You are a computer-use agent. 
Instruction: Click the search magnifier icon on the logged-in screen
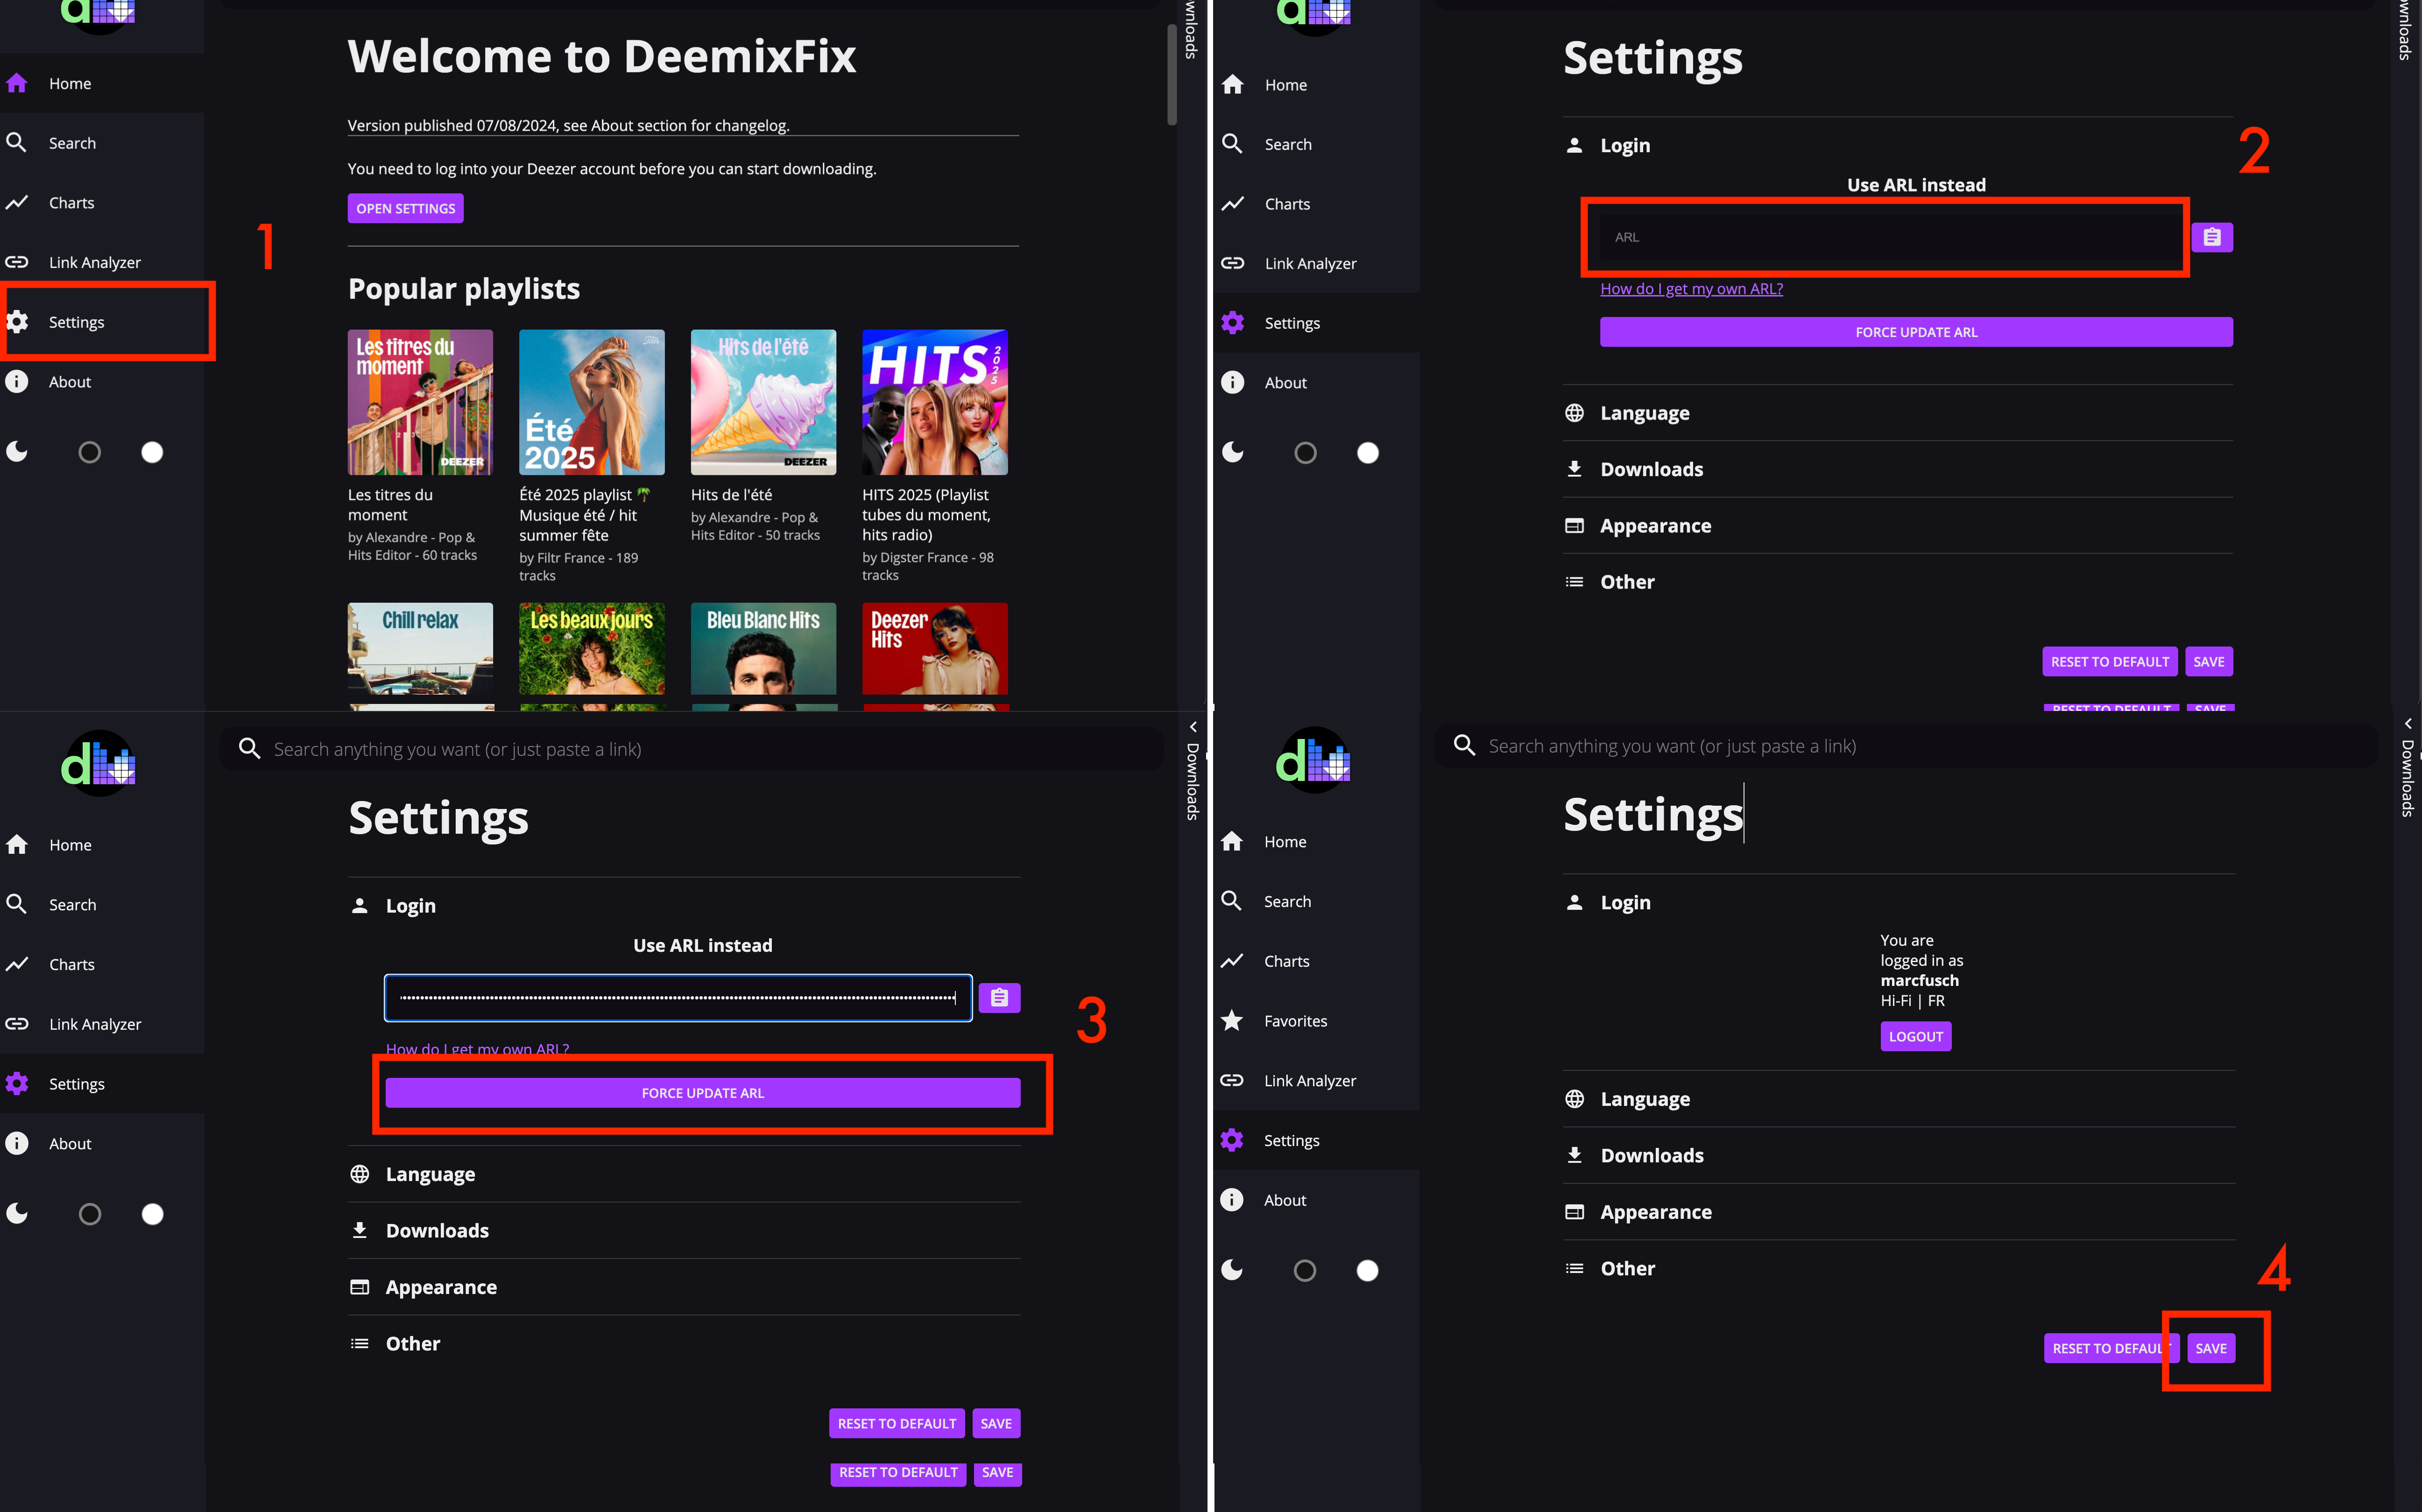[x=1465, y=745]
